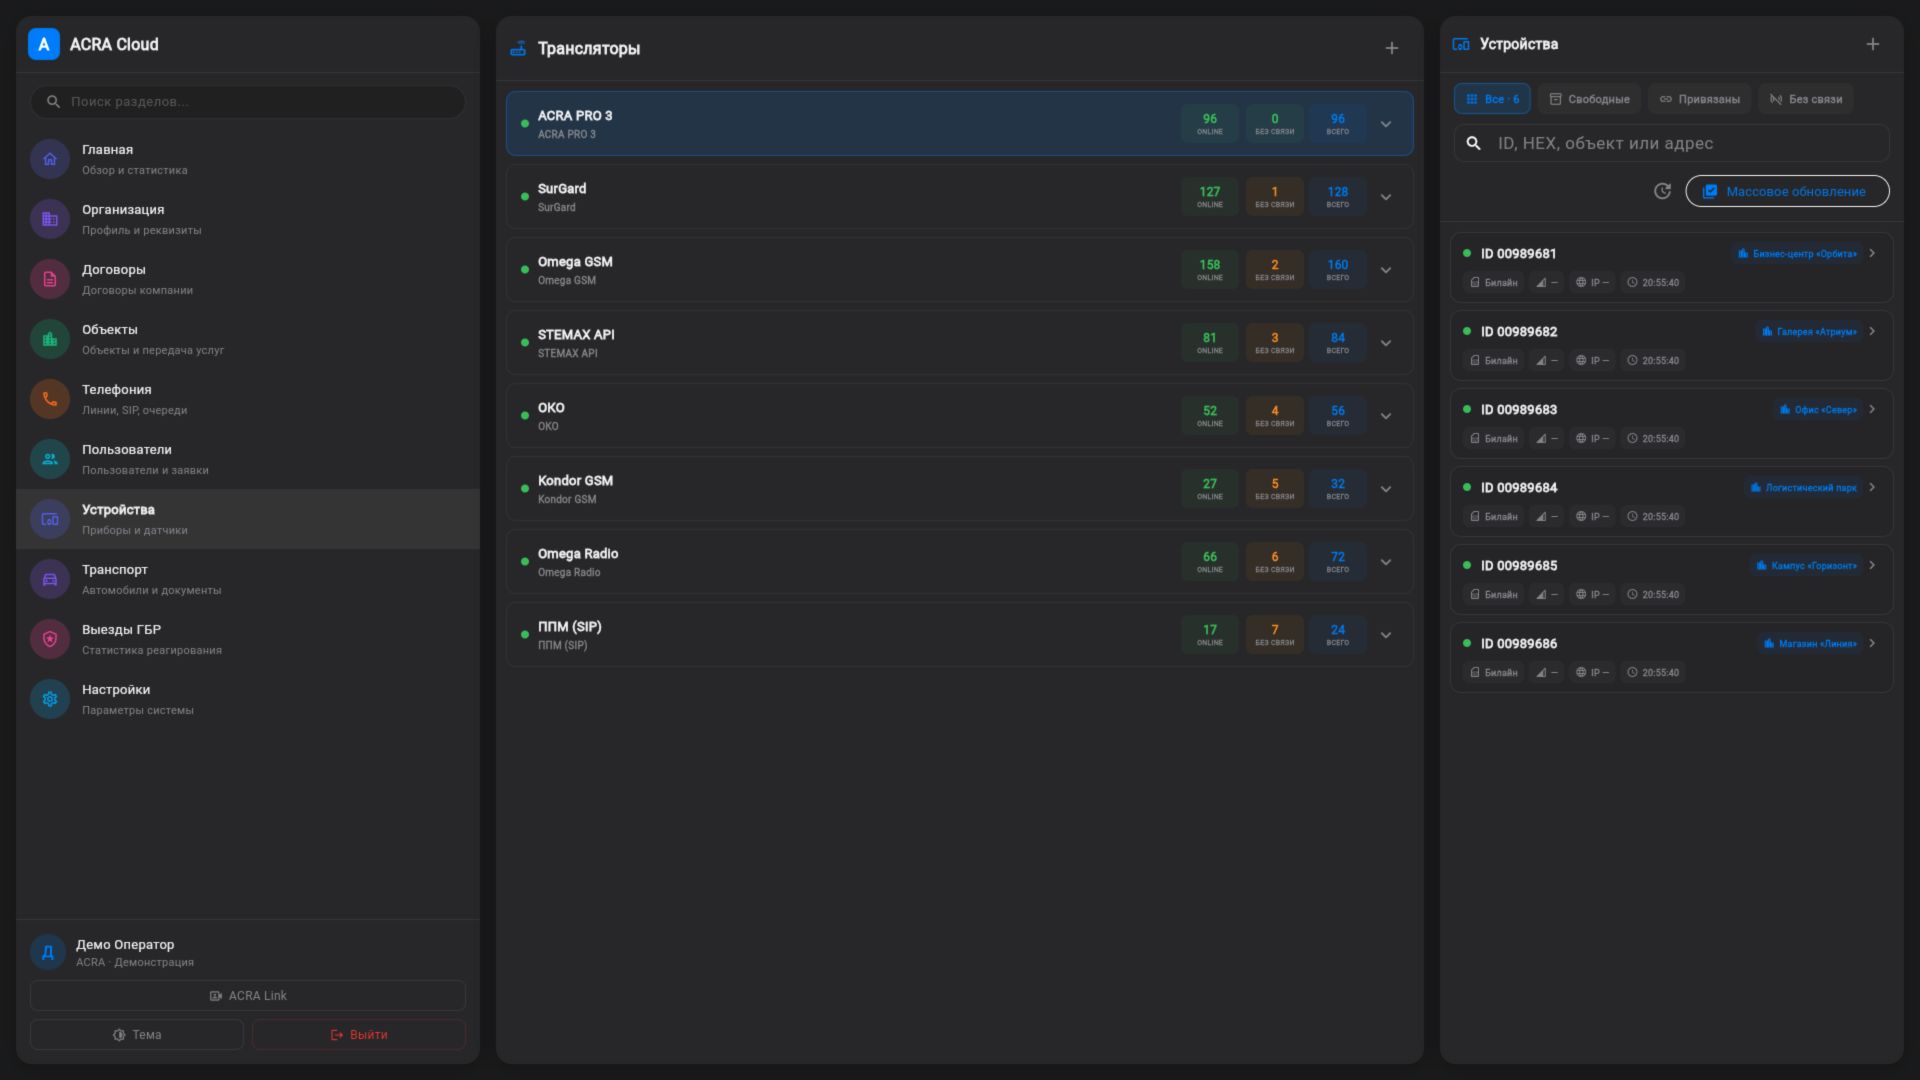Switch to the Без связи filter tab

pyautogui.click(x=1805, y=99)
